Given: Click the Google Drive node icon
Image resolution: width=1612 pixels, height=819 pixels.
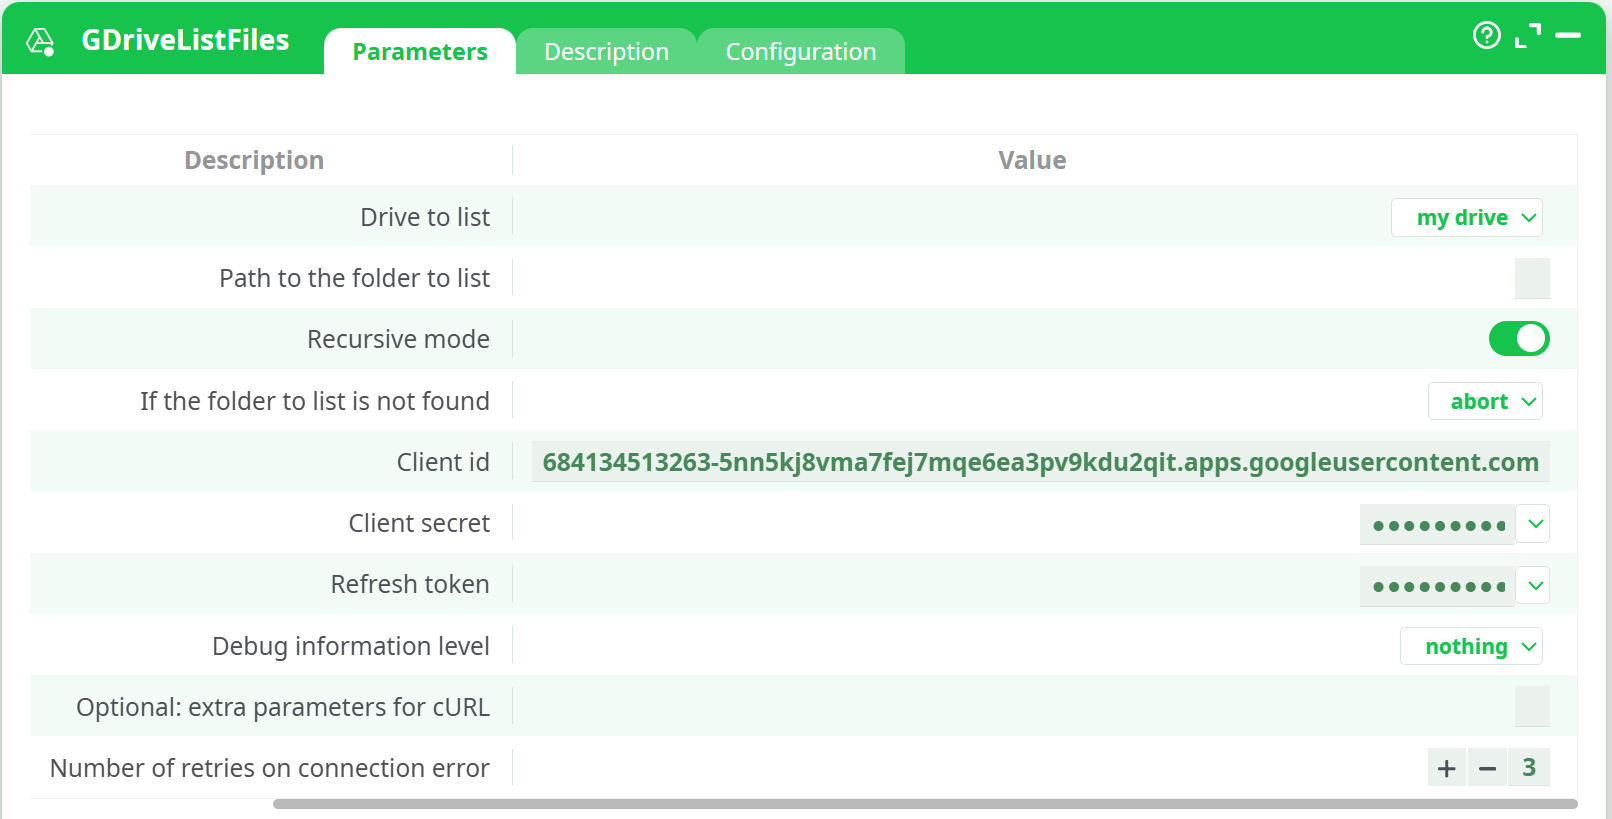Looking at the screenshot, I should 40,41.
